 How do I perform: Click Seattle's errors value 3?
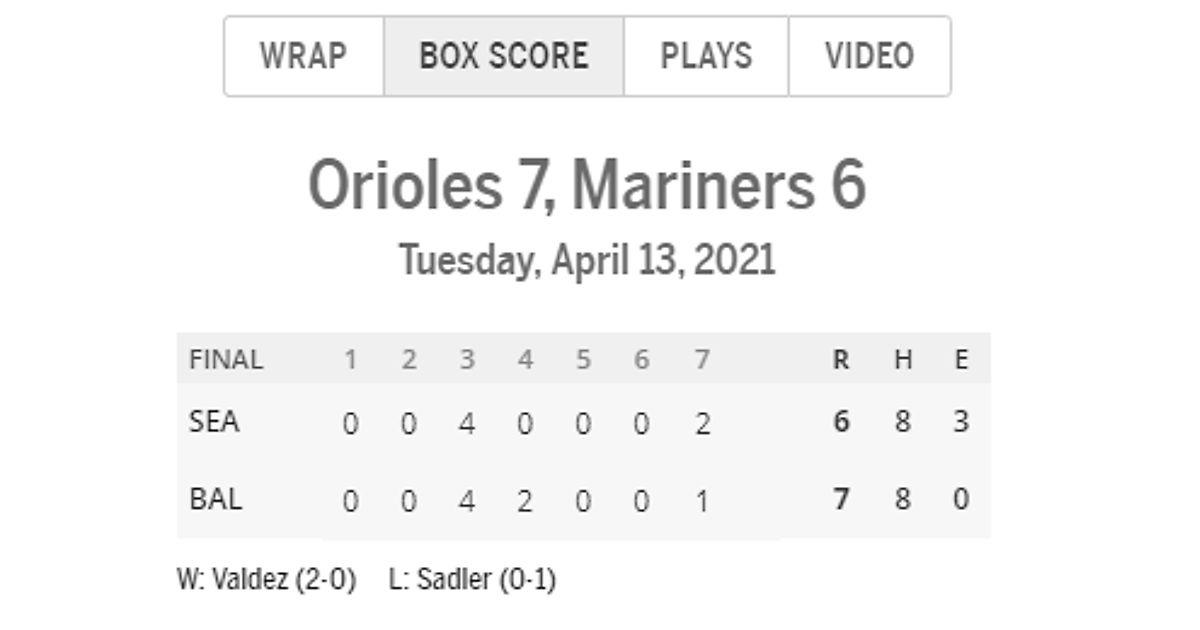pos(961,423)
